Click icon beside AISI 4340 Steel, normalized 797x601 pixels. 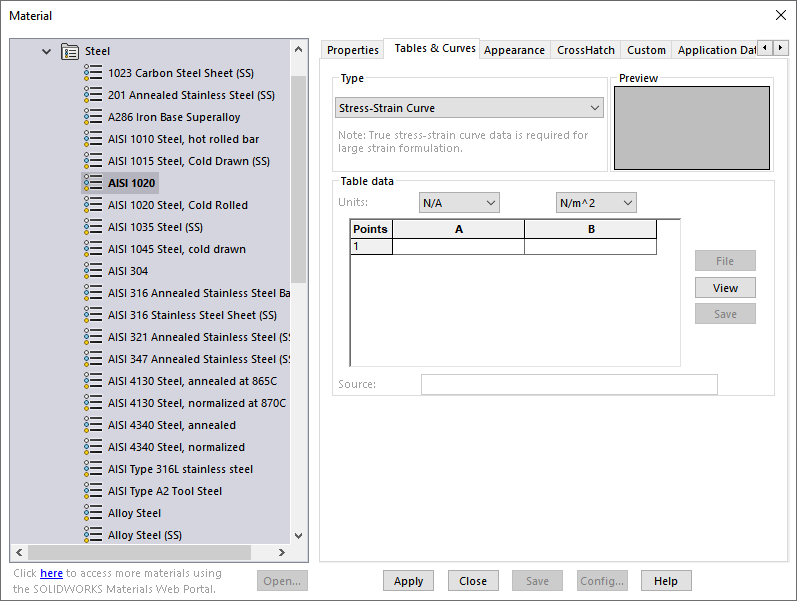tap(93, 447)
